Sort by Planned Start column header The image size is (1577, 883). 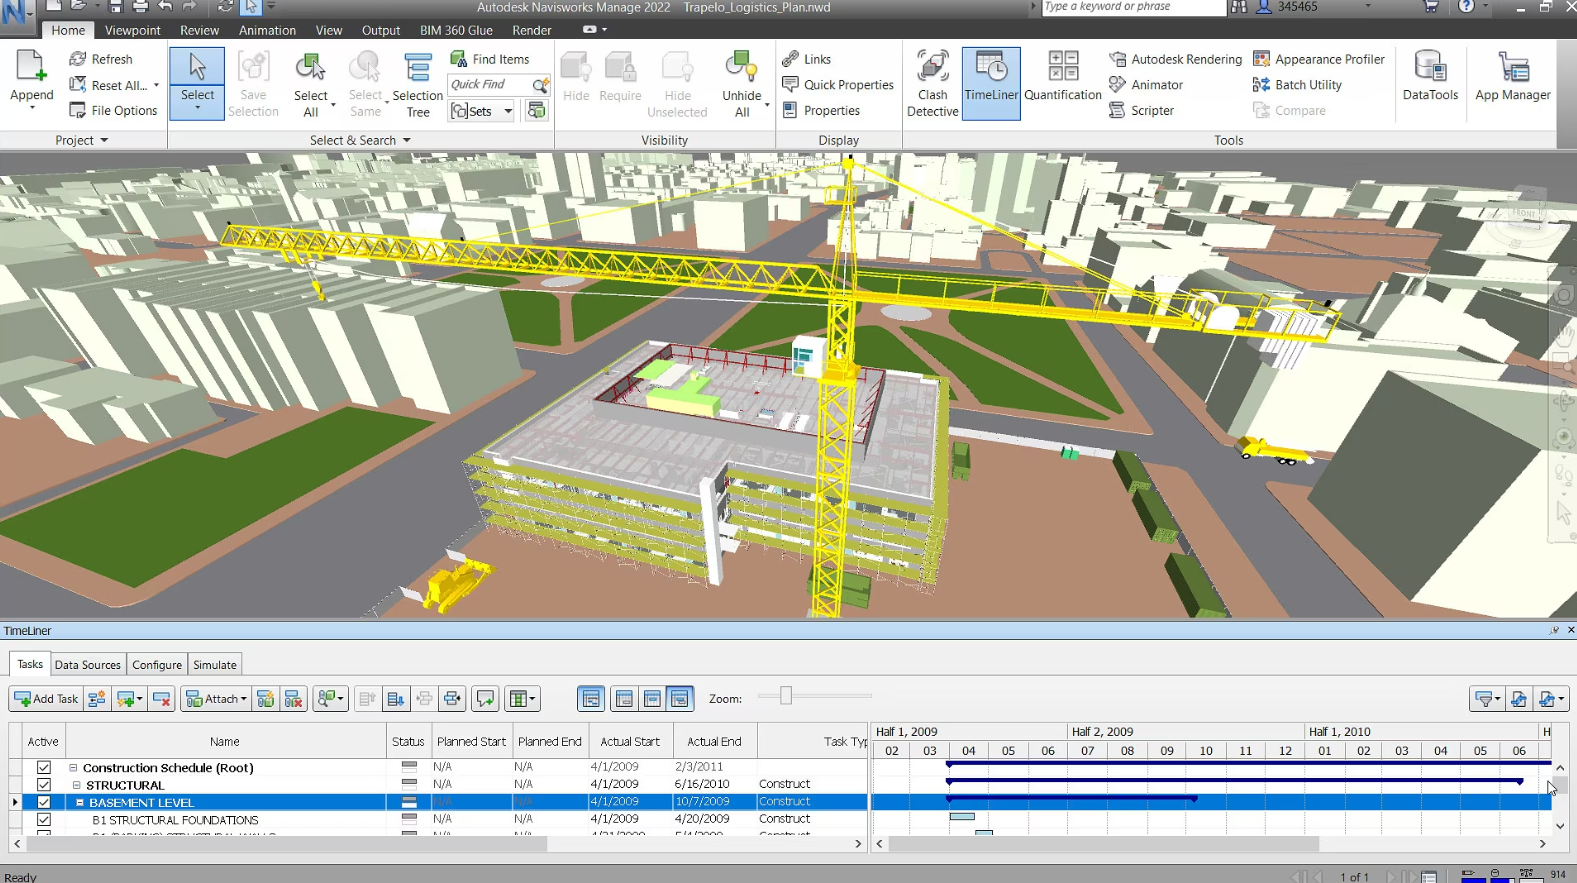471,742
